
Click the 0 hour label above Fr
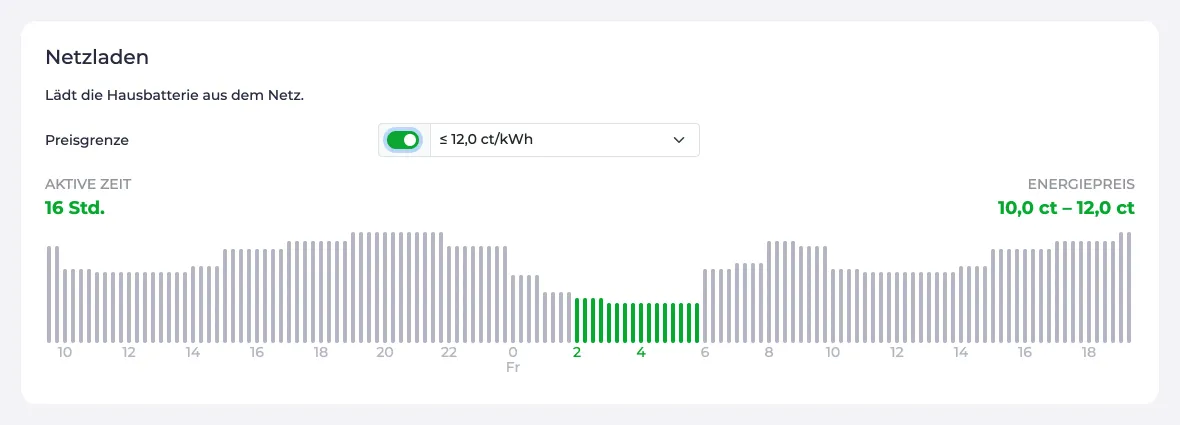point(512,352)
